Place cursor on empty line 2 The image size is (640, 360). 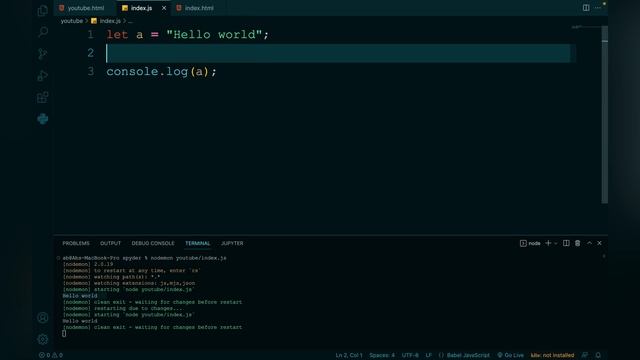[x=338, y=53]
